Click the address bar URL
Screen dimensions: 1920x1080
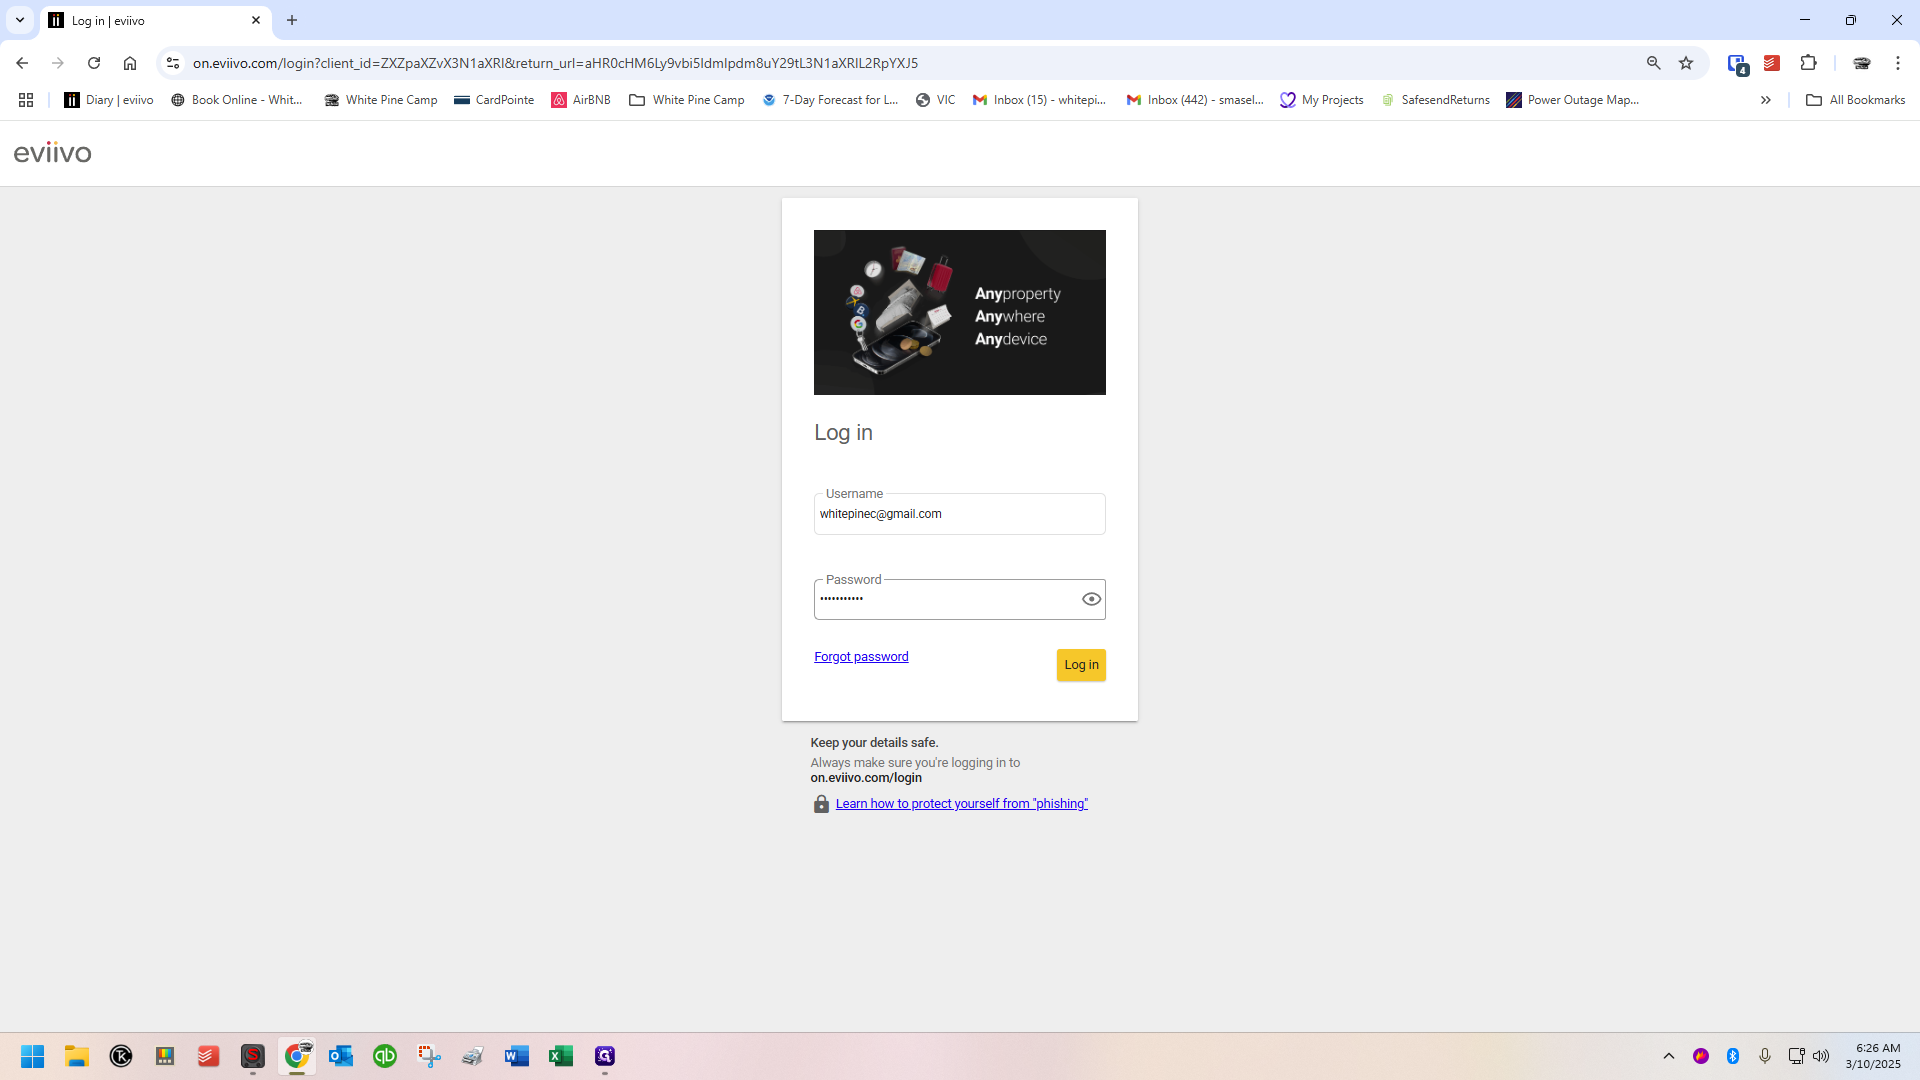click(x=555, y=63)
